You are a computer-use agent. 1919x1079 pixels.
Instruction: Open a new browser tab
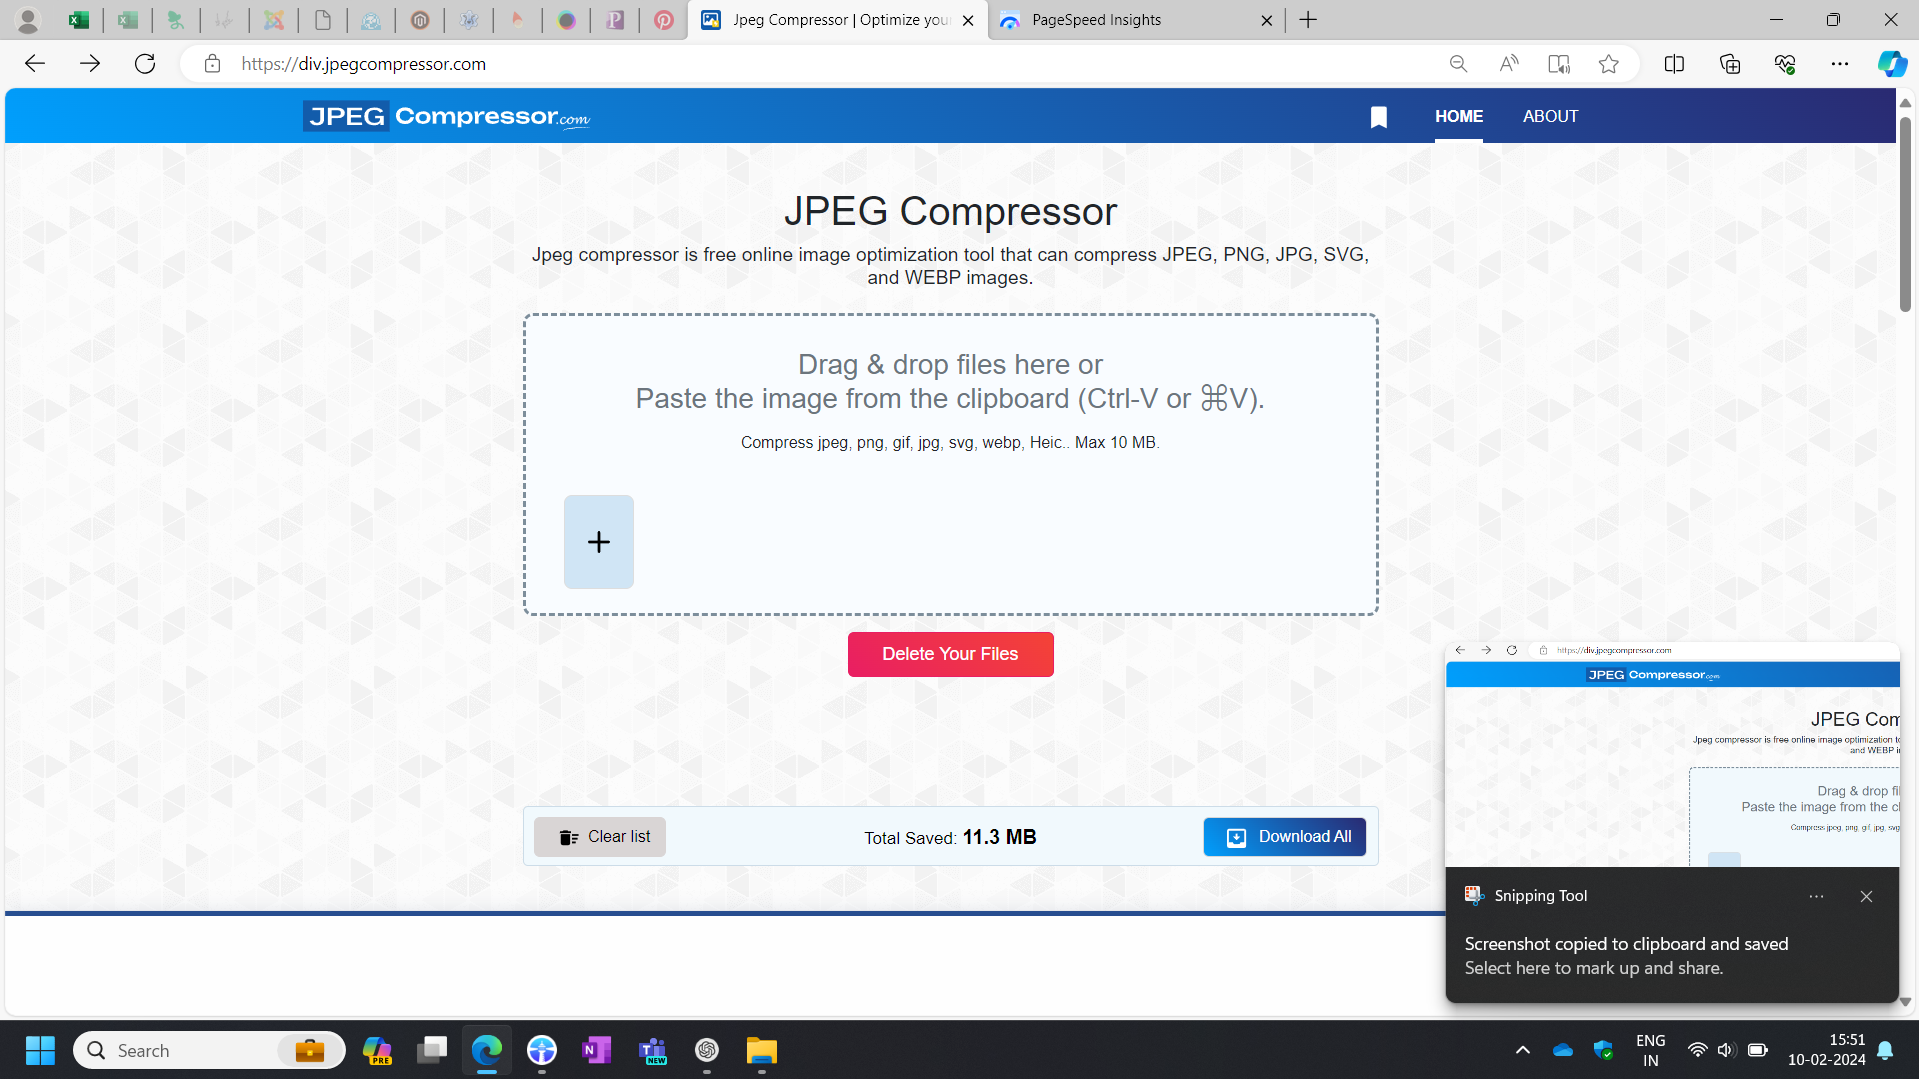1308,20
